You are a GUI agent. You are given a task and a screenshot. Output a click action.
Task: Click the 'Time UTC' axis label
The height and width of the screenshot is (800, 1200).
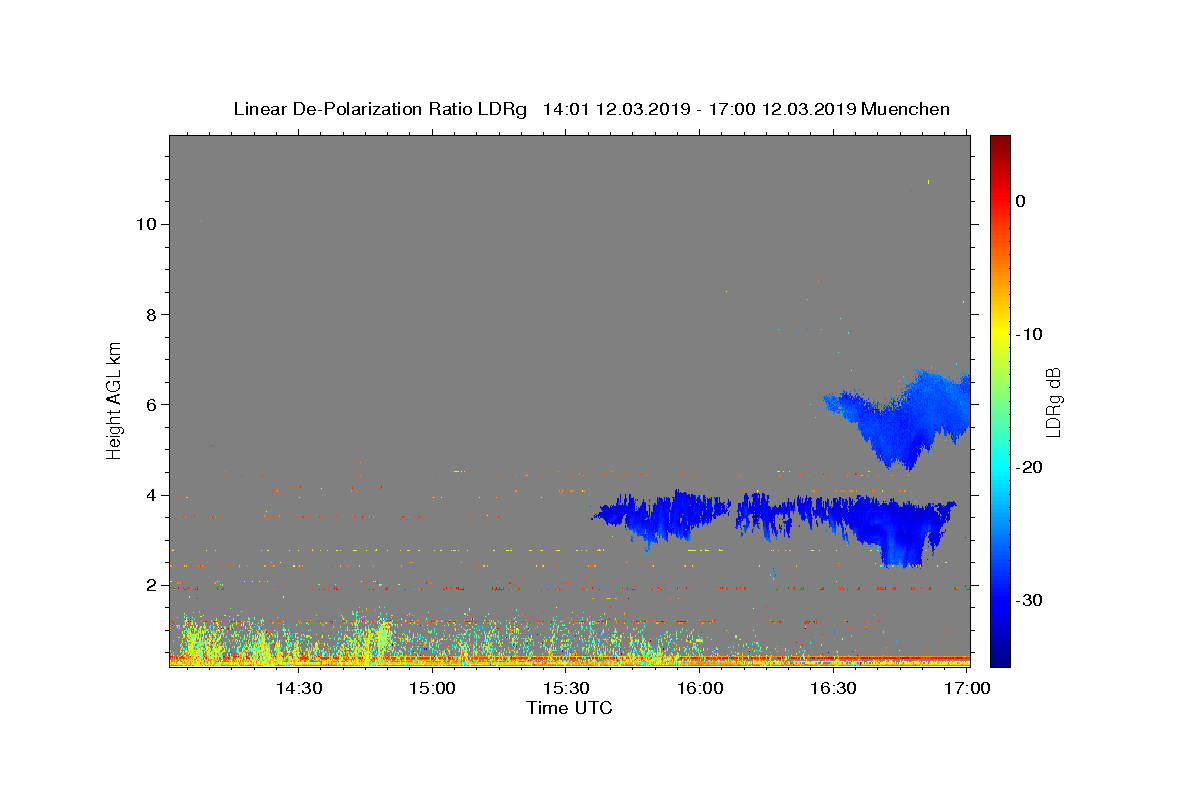[569, 708]
